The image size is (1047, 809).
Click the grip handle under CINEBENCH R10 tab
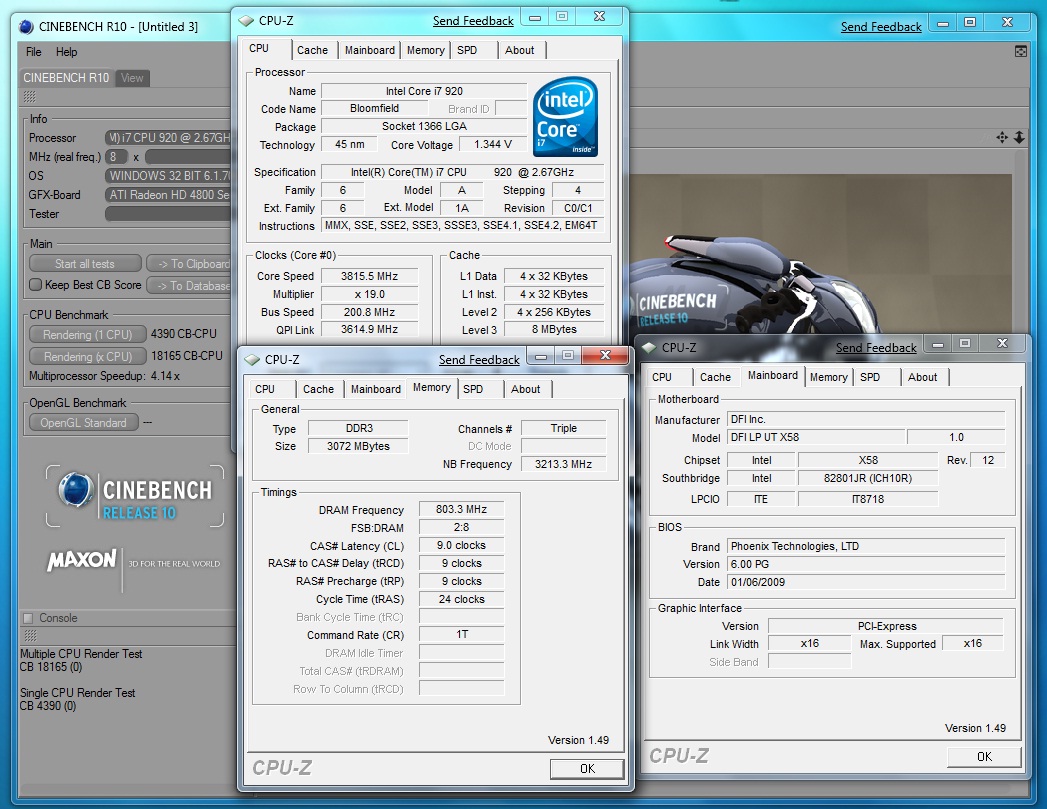(30, 97)
